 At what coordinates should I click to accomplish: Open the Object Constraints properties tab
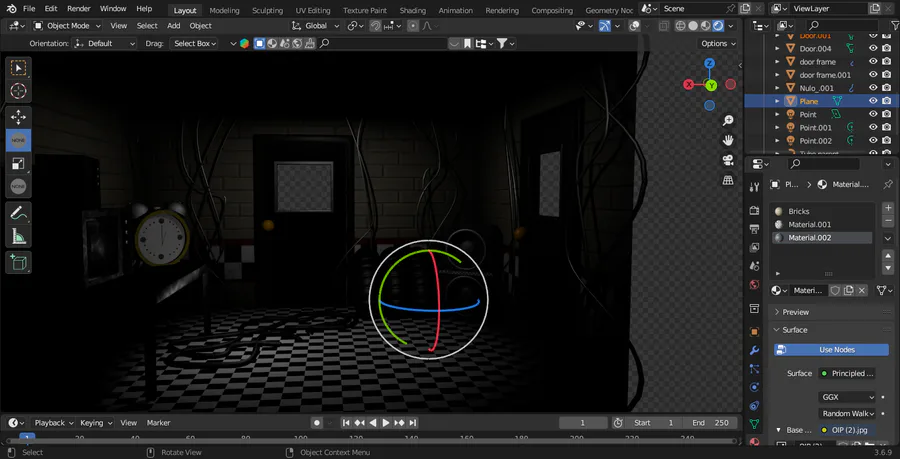(x=755, y=406)
